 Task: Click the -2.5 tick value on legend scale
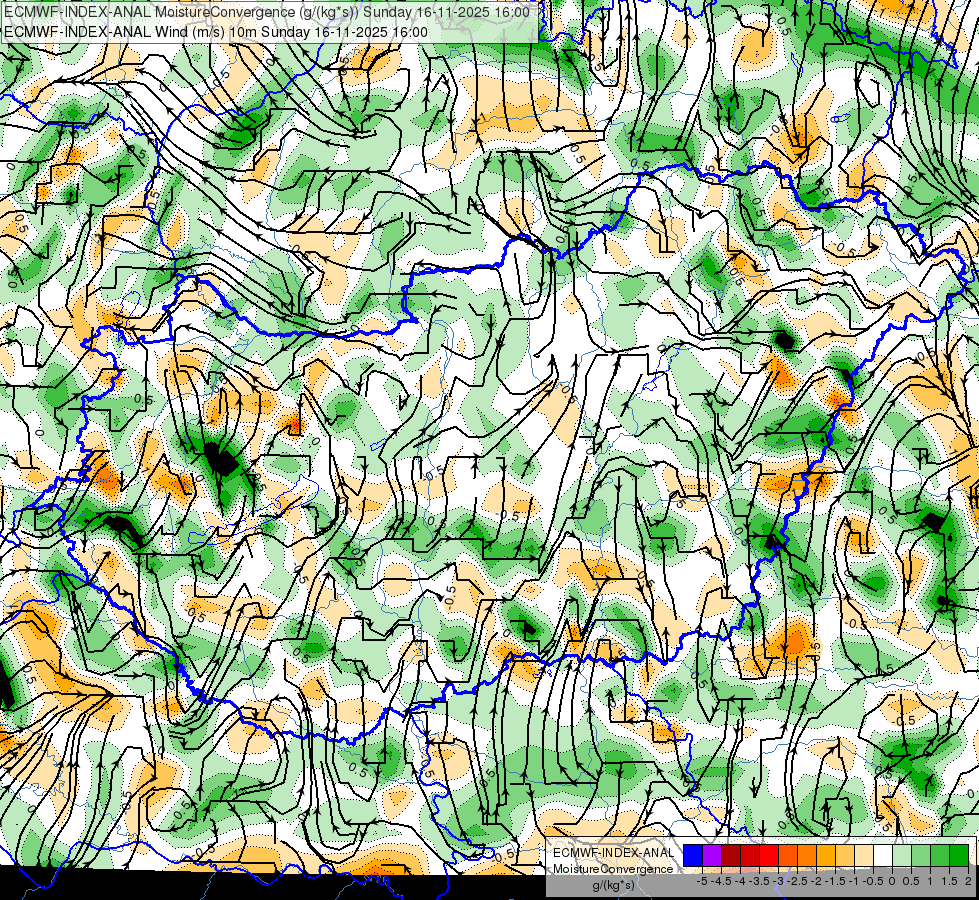797,881
